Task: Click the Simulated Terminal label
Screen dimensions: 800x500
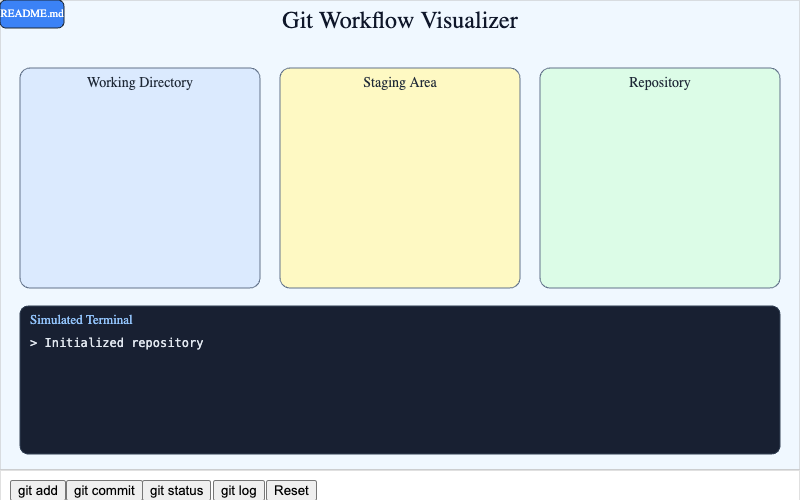Action: coord(81,320)
